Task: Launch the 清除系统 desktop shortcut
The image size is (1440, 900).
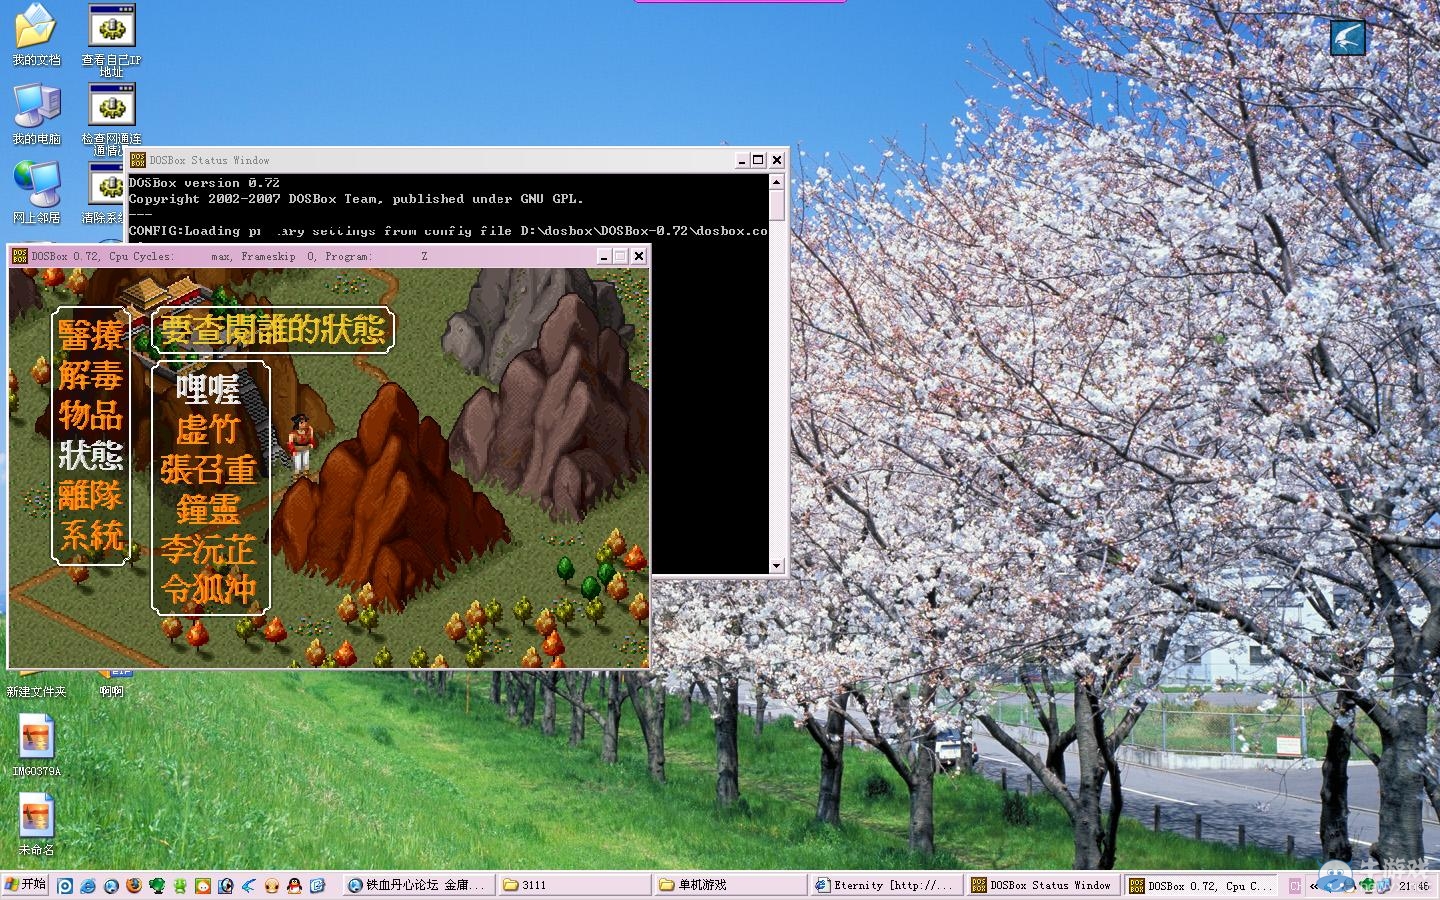Action: [x=105, y=192]
